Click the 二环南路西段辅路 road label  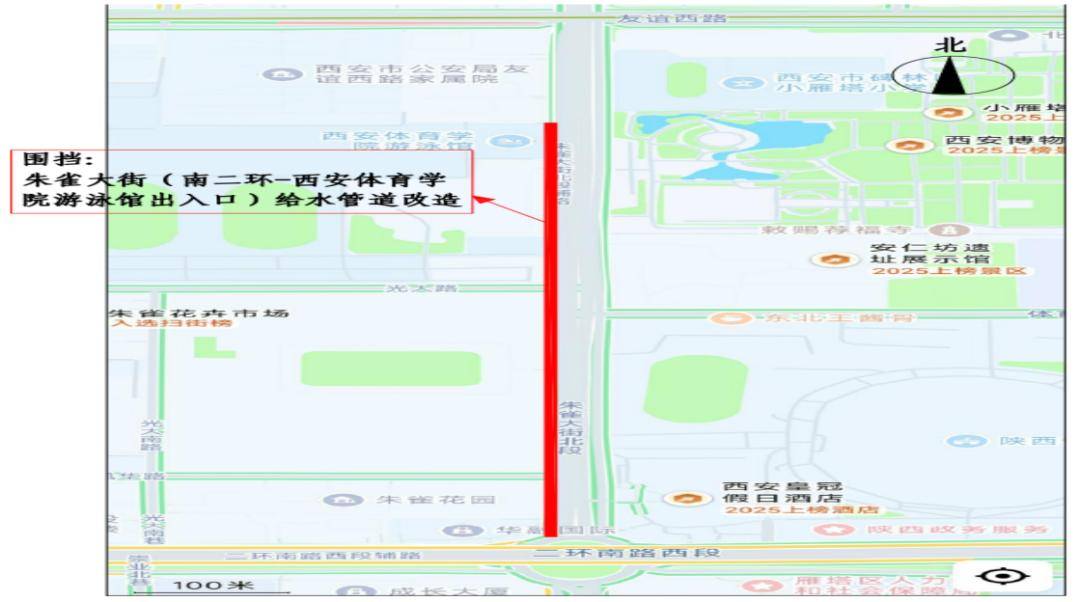(324, 555)
